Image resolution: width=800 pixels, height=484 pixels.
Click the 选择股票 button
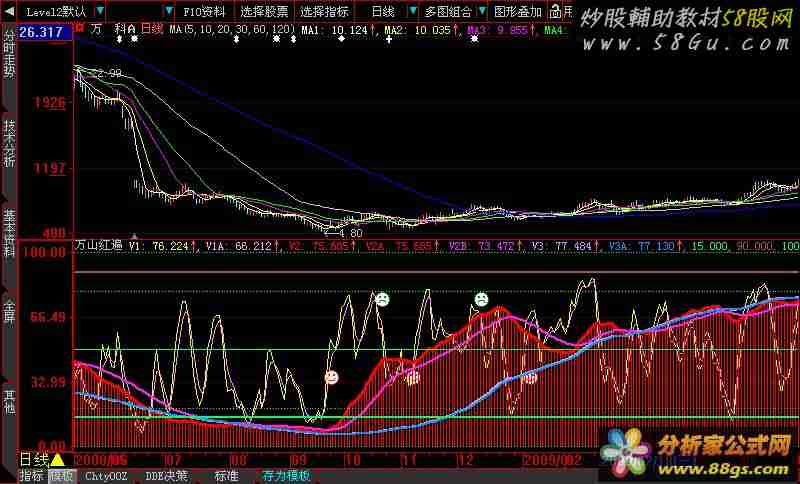(x=264, y=11)
